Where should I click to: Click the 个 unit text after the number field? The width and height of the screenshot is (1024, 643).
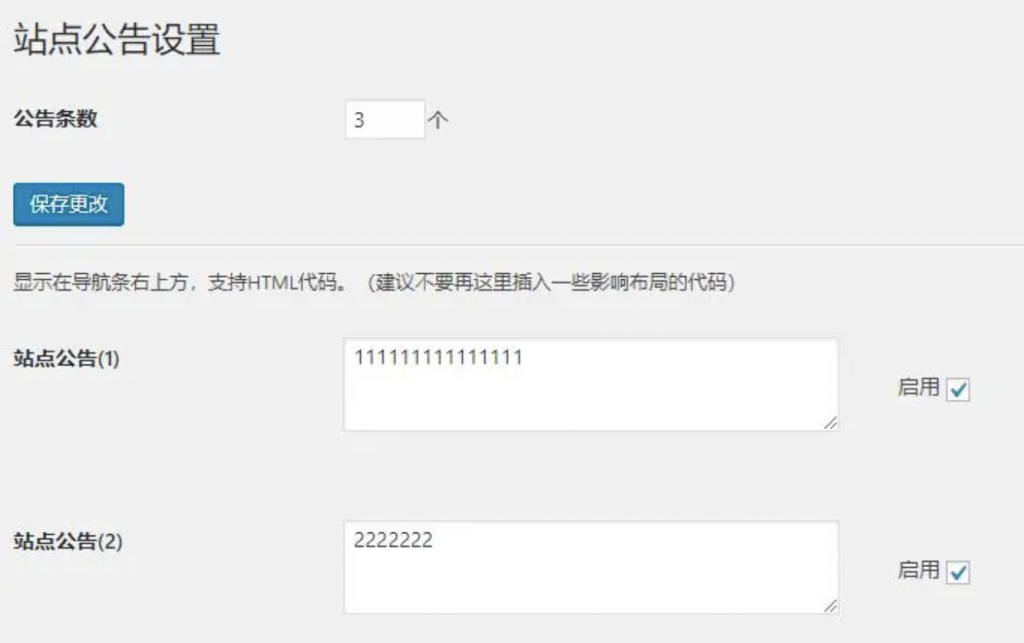click(438, 120)
